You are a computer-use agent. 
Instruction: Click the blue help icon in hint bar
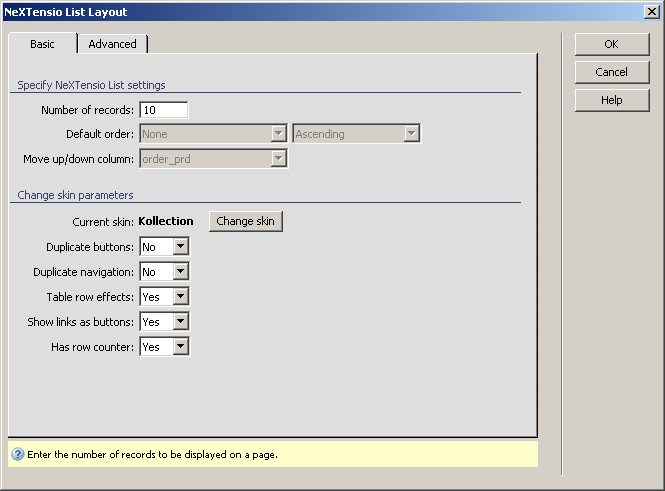click(18, 454)
